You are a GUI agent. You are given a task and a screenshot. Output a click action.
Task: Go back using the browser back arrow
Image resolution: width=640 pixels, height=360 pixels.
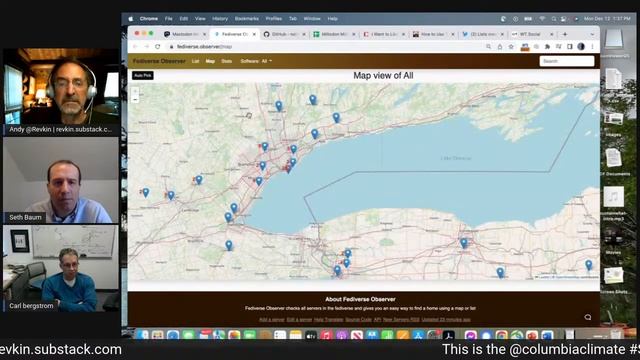135,47
